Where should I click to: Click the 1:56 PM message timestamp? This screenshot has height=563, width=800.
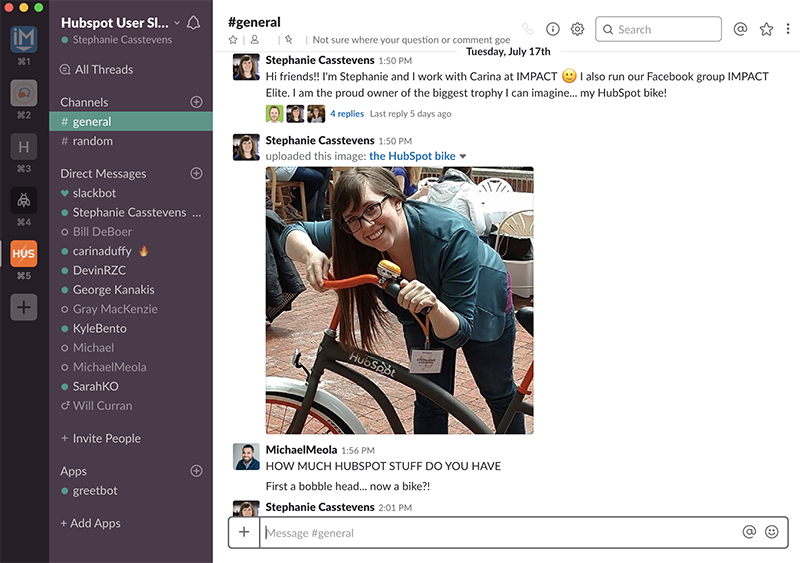tap(358, 451)
